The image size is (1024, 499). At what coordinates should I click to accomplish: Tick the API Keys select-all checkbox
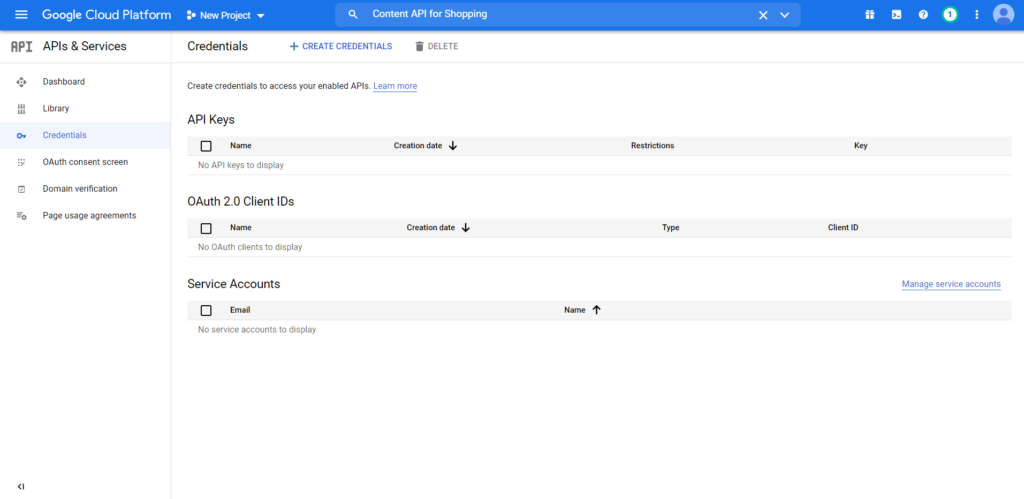[x=206, y=146]
